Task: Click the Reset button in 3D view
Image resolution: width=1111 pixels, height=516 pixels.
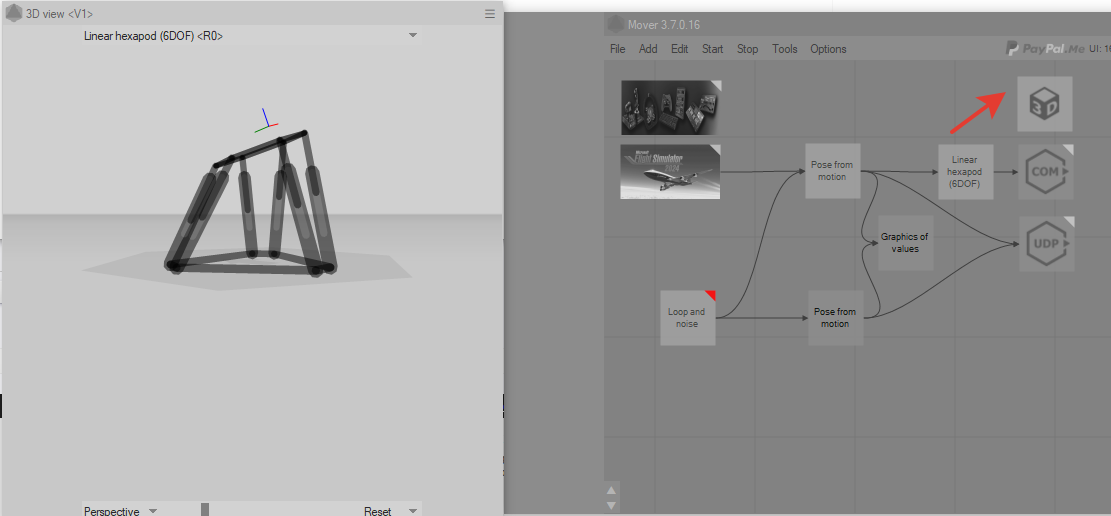Action: 377,510
